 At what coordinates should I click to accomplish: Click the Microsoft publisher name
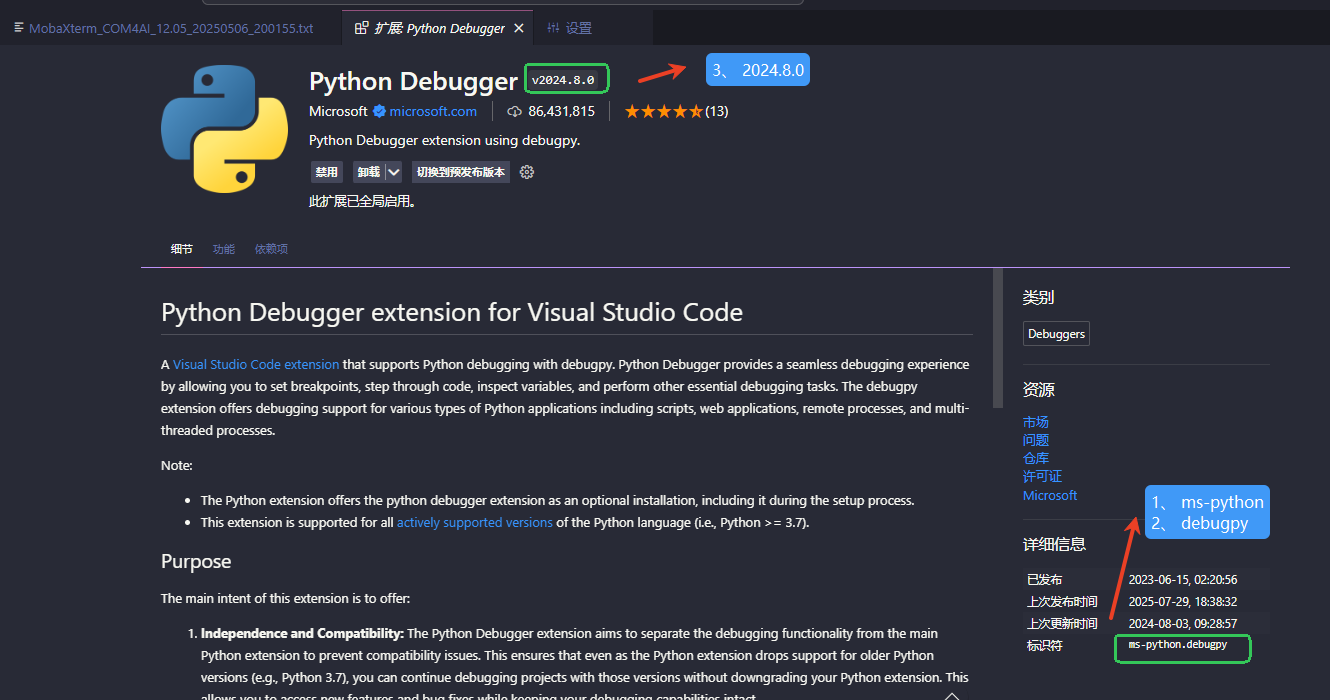339,111
